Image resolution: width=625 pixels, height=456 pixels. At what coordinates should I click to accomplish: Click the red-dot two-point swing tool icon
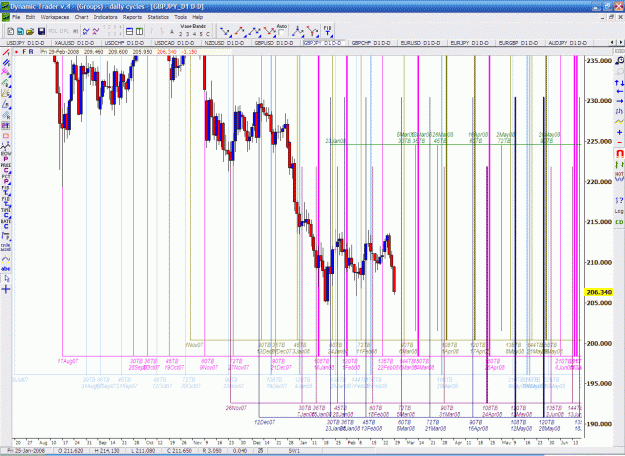[240, 31]
